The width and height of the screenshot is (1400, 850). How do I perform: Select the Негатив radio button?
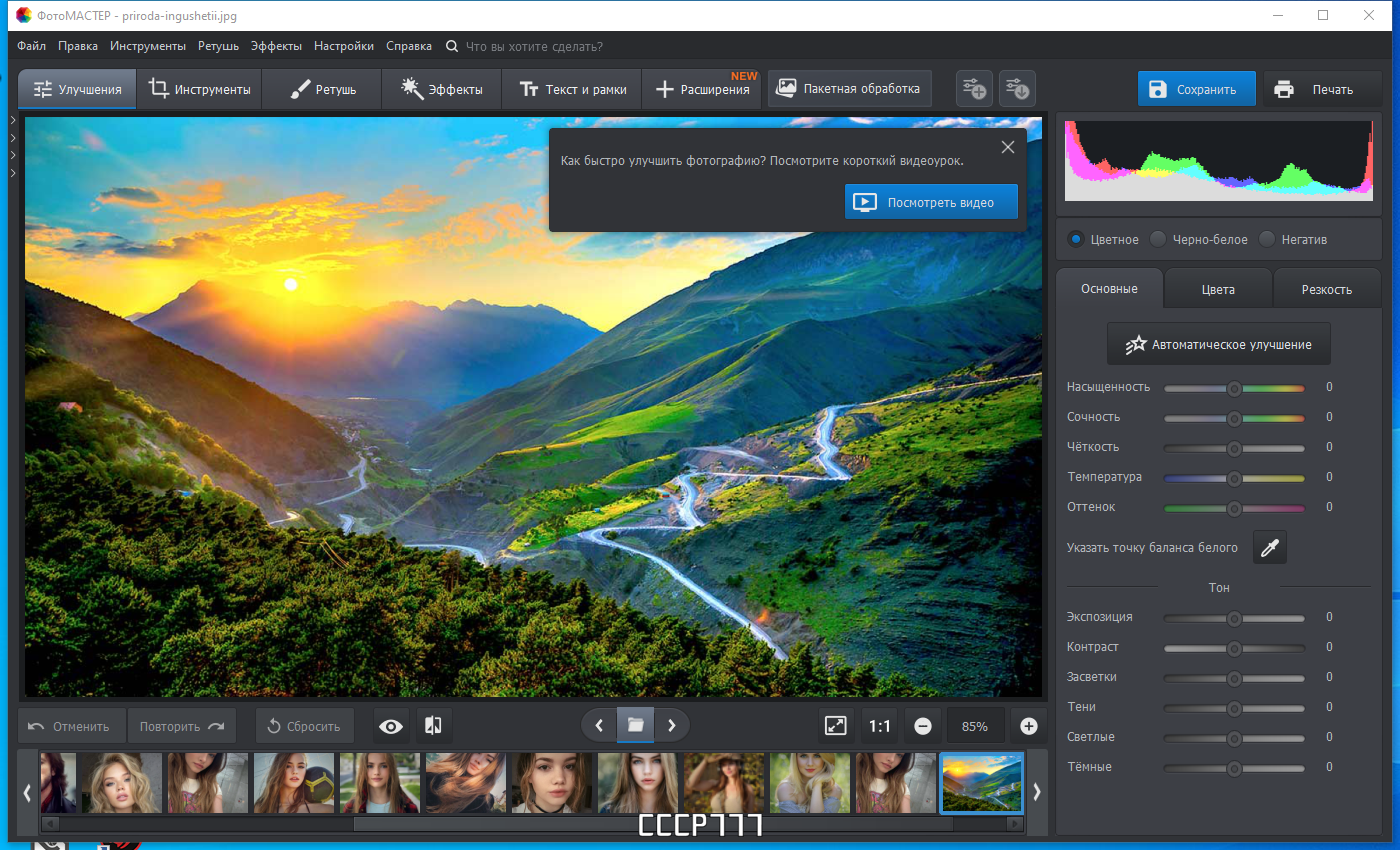click(x=1267, y=239)
